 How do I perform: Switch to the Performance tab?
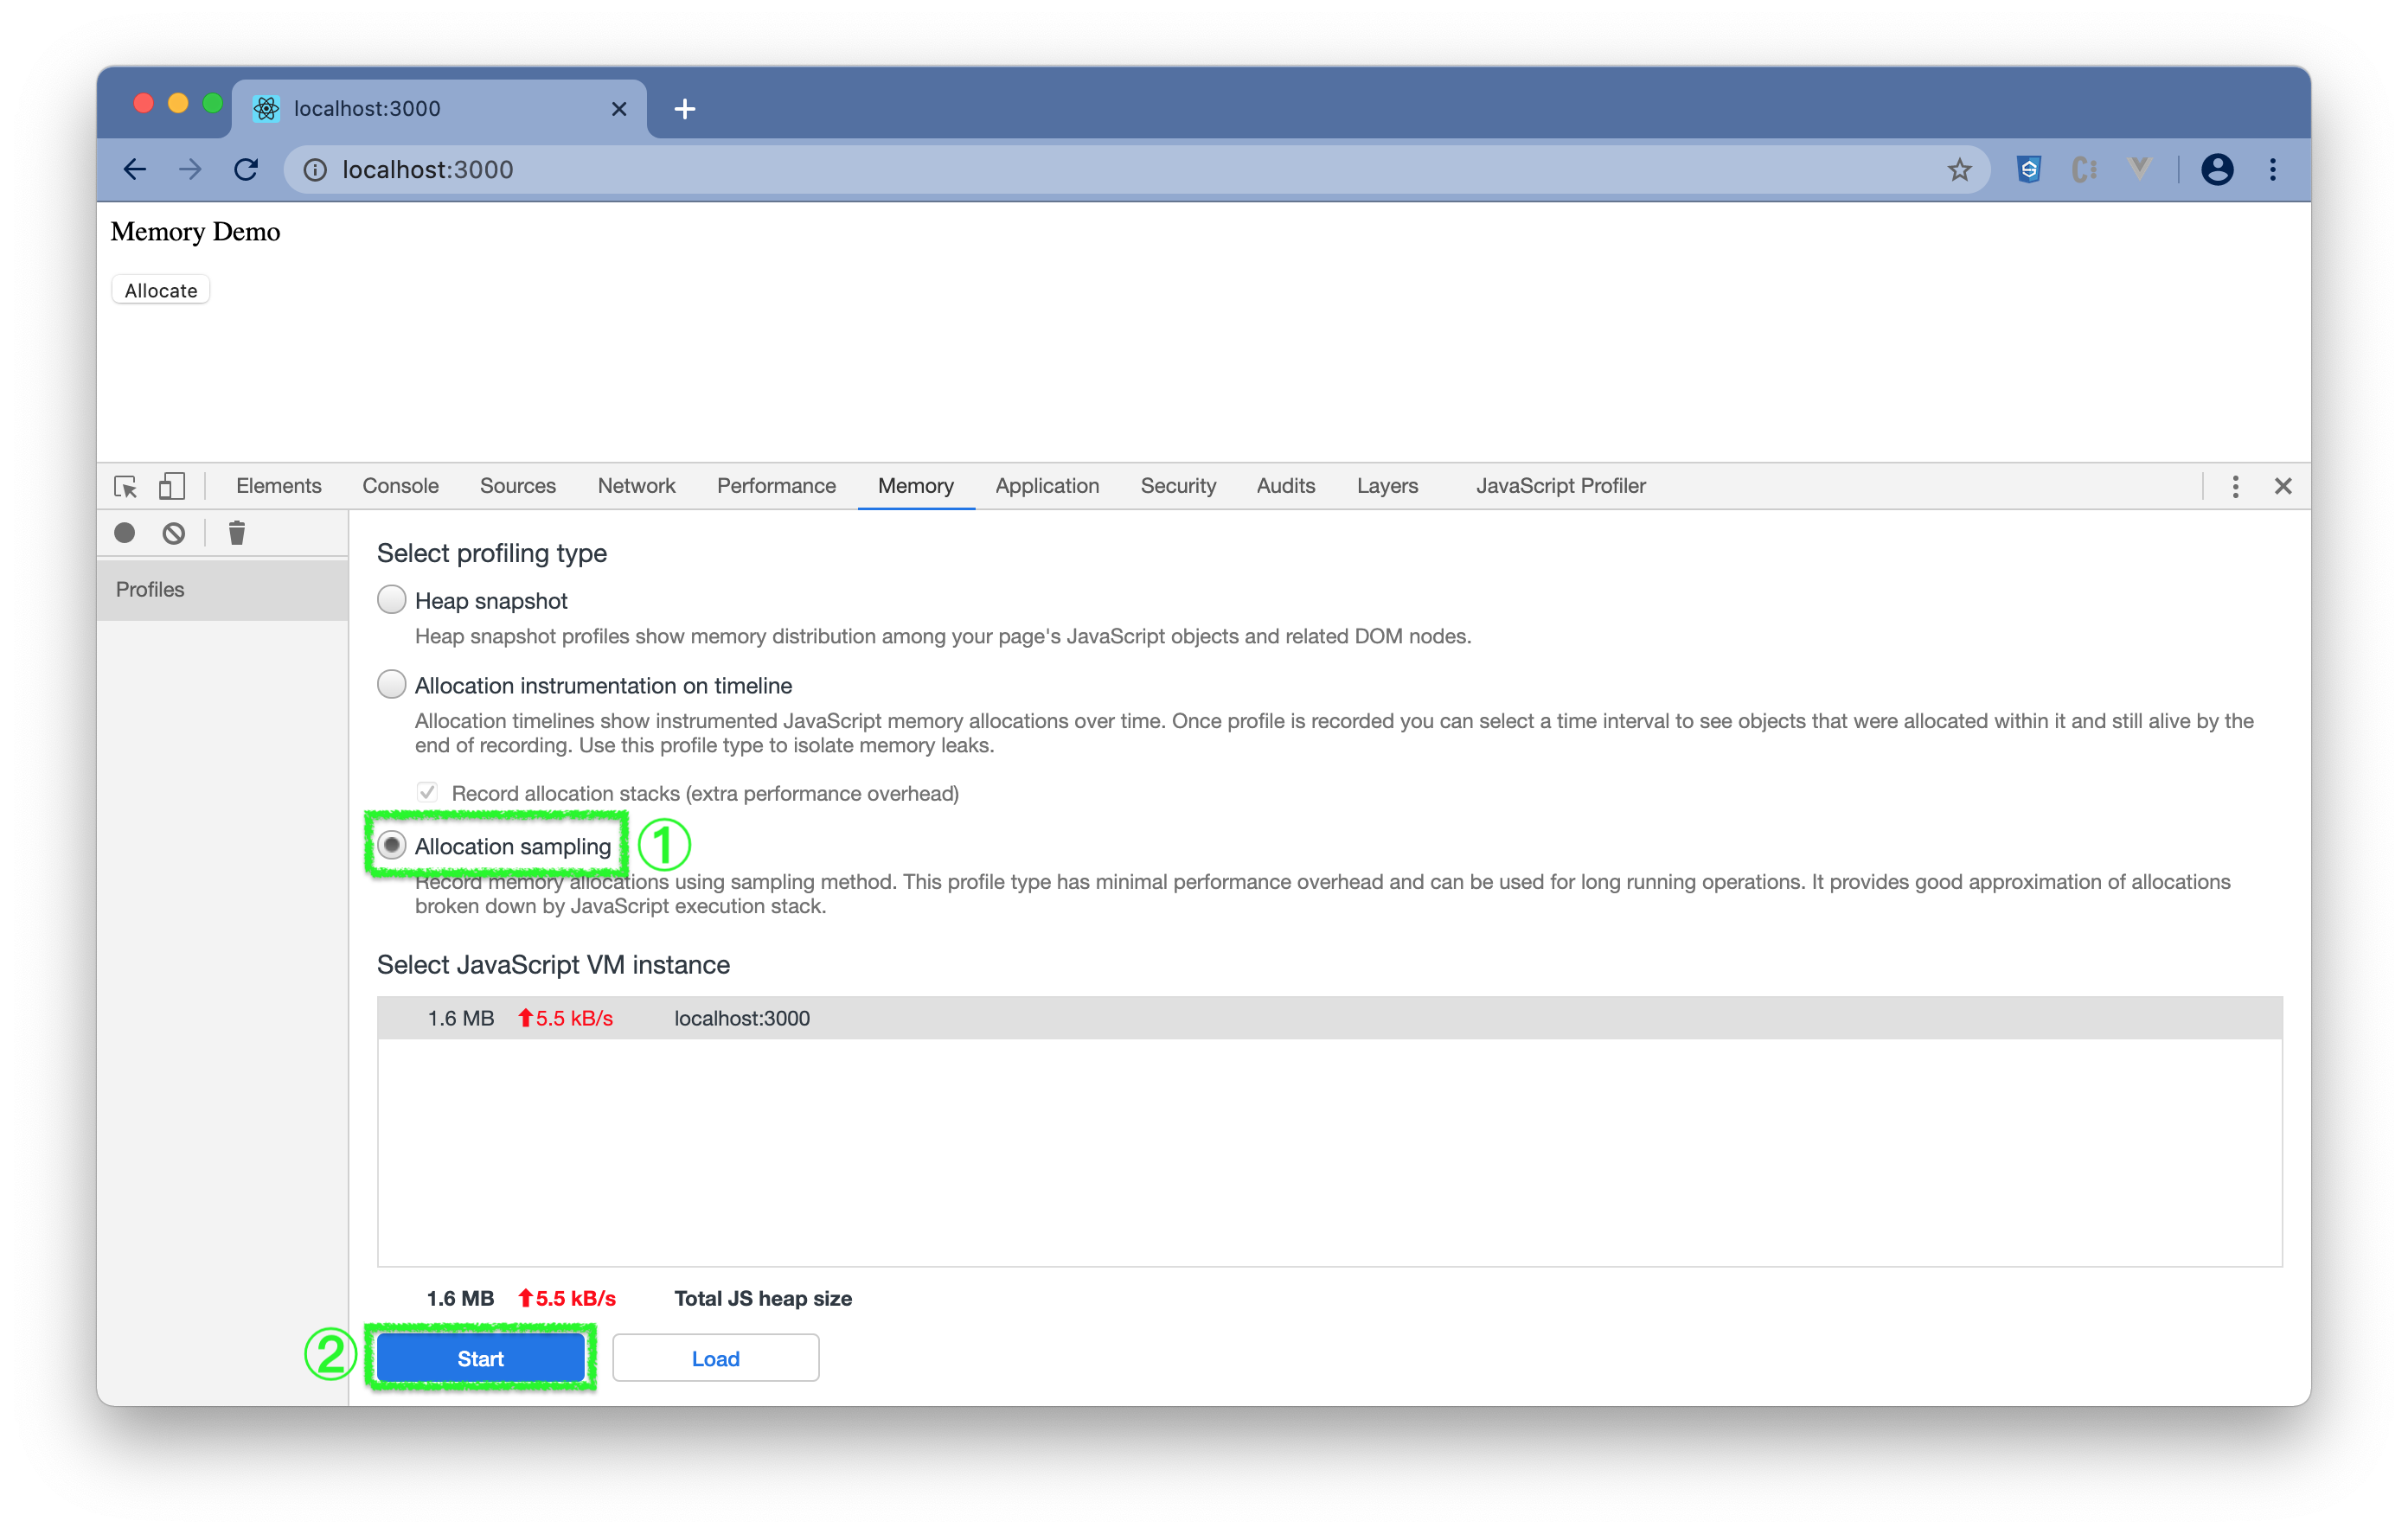point(776,486)
